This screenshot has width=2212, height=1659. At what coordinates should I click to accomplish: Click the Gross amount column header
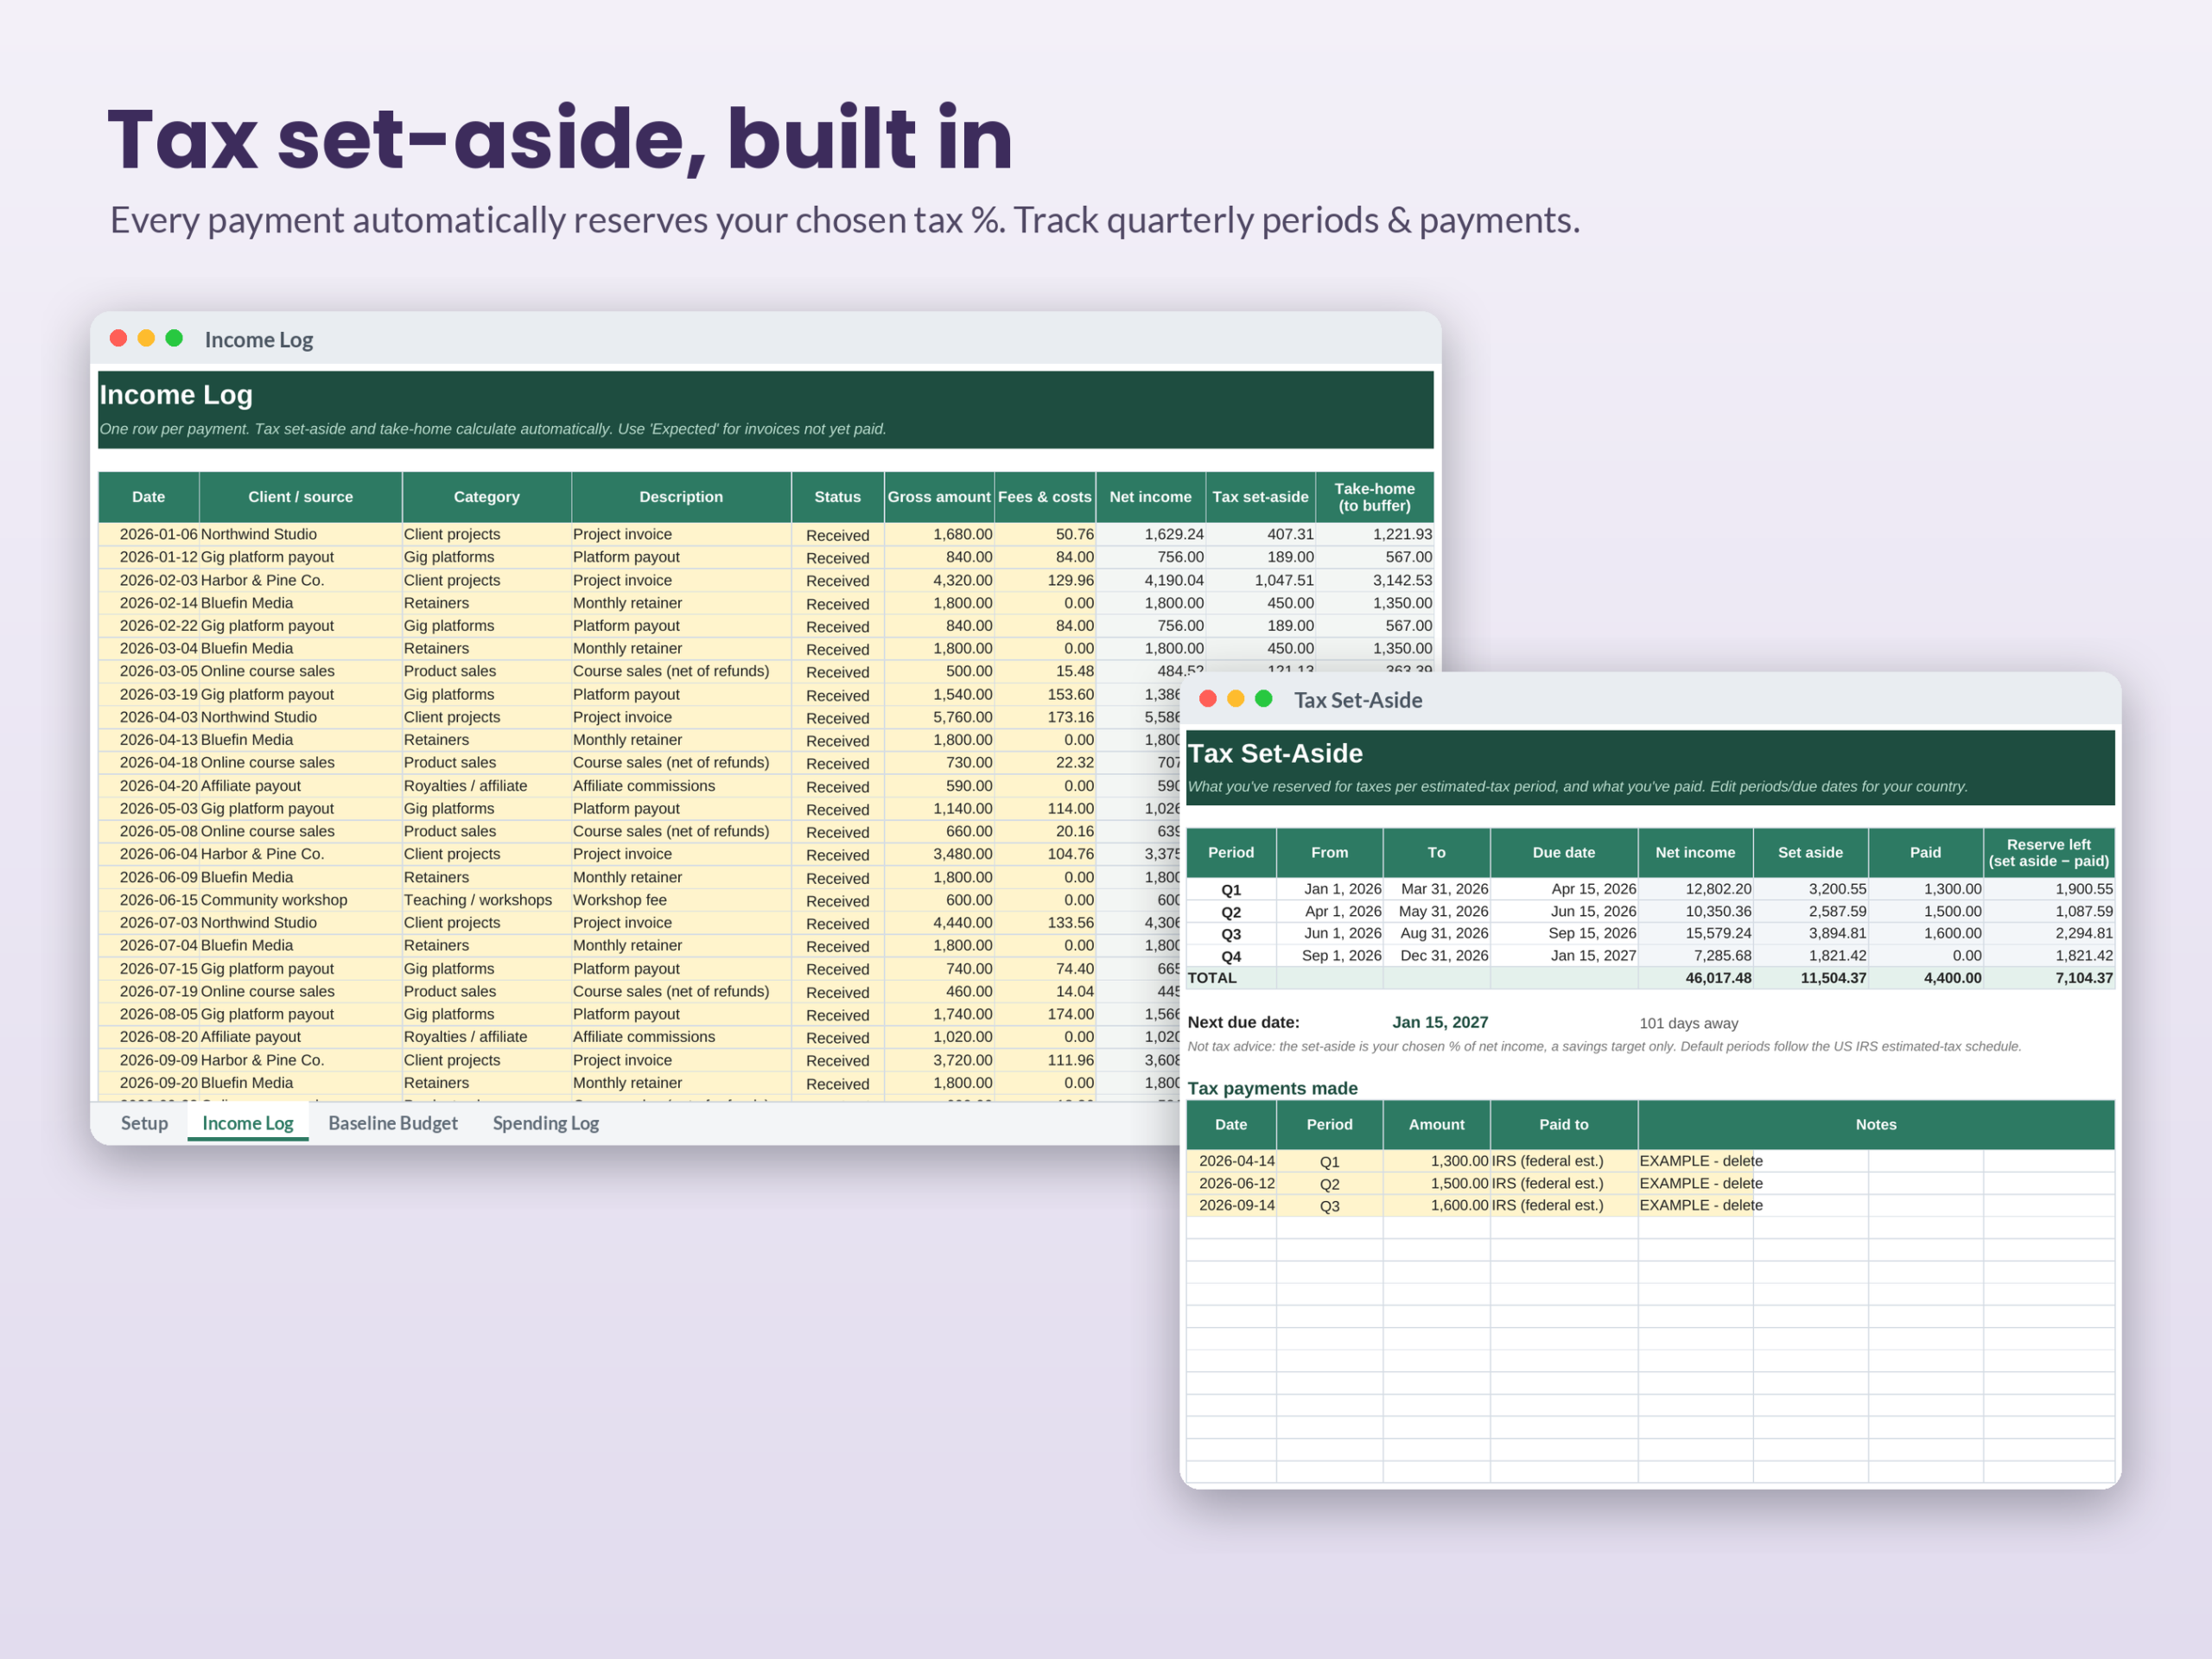click(939, 497)
